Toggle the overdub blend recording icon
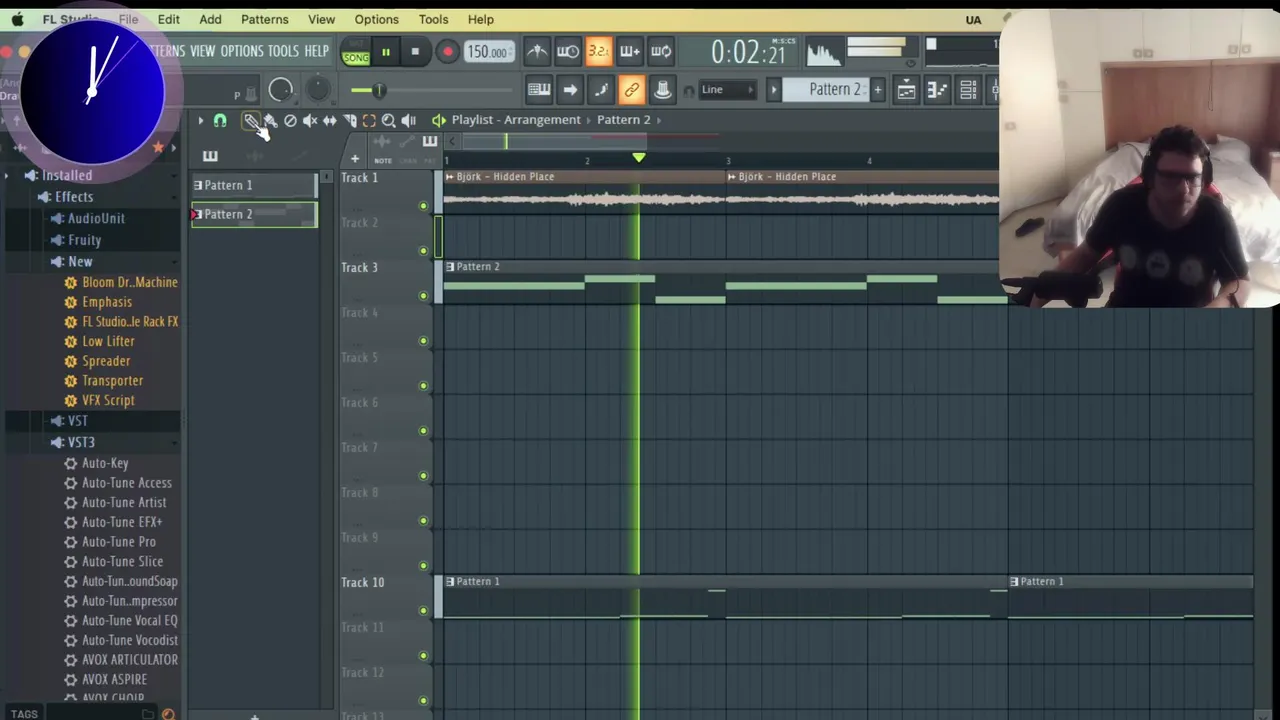The height and width of the screenshot is (720, 1280). [x=630, y=51]
